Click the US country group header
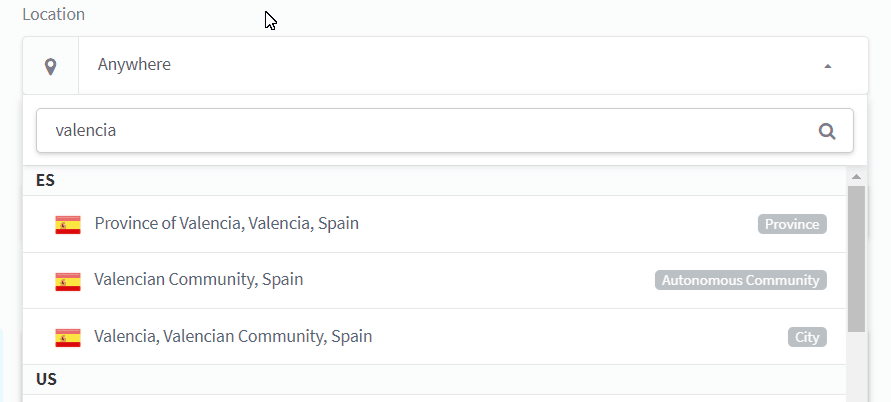 (x=46, y=380)
